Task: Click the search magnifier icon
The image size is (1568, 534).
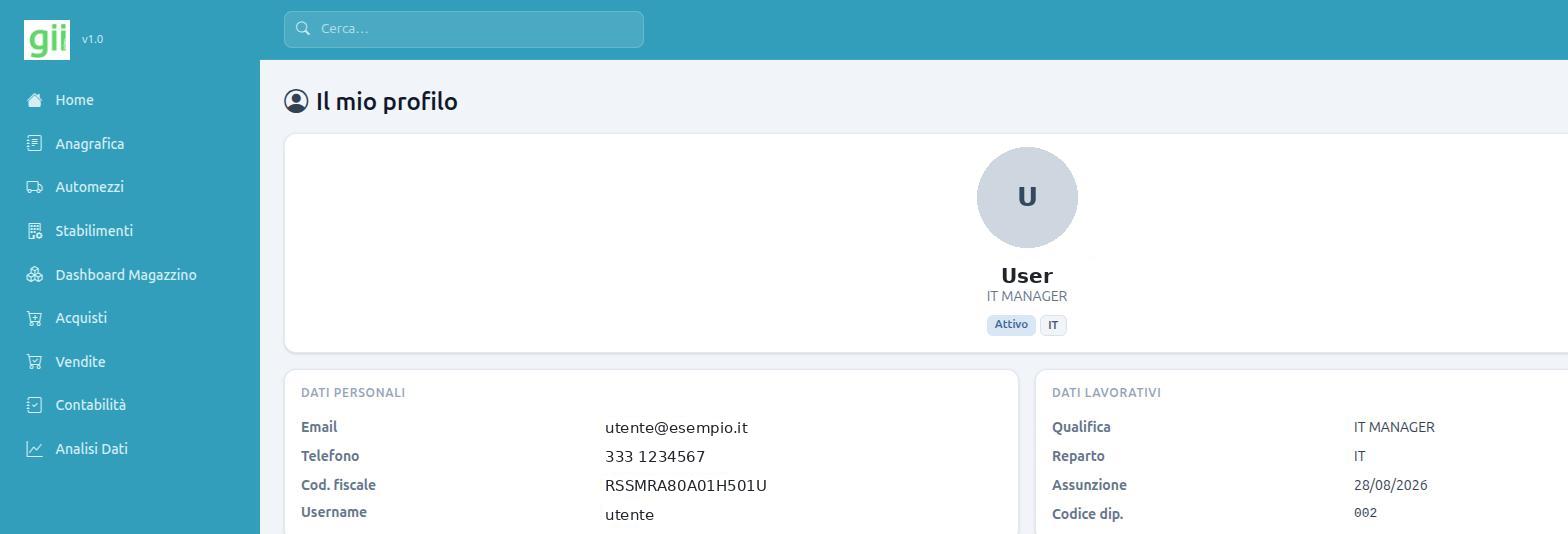Action: tap(303, 29)
